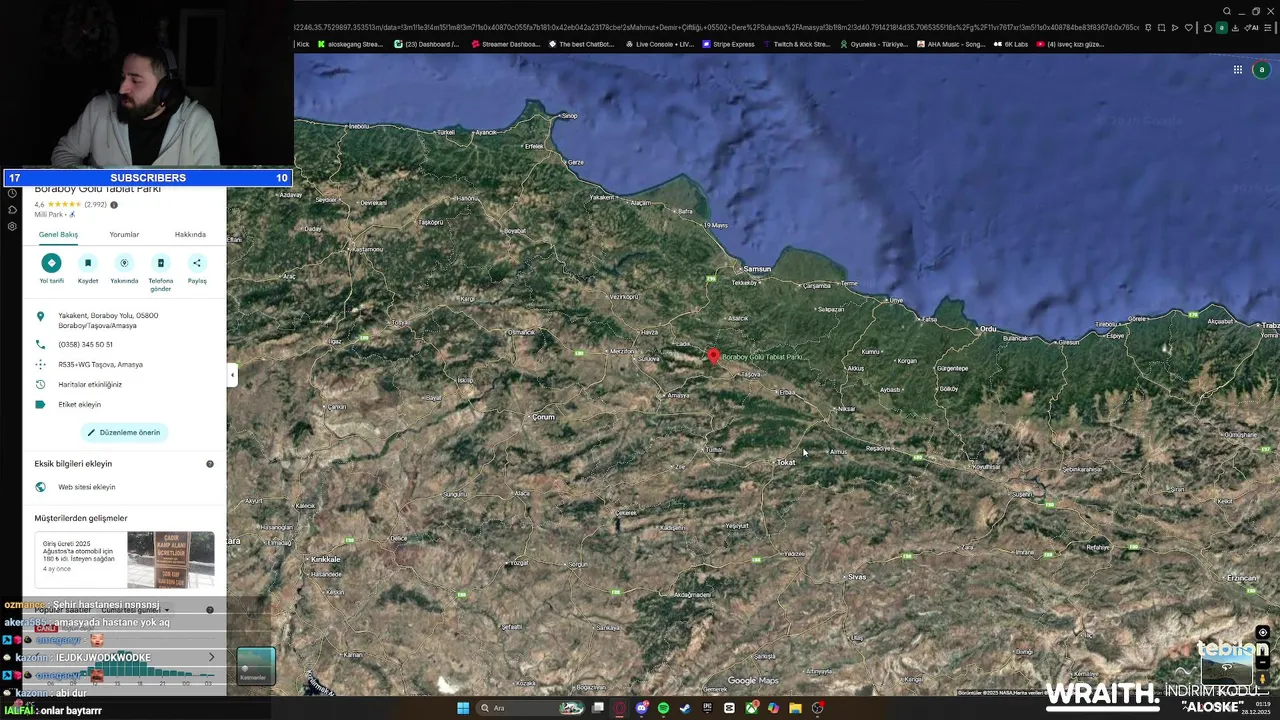Open Spotify from the taskbar
This screenshot has width=1280, height=720.
point(663,708)
